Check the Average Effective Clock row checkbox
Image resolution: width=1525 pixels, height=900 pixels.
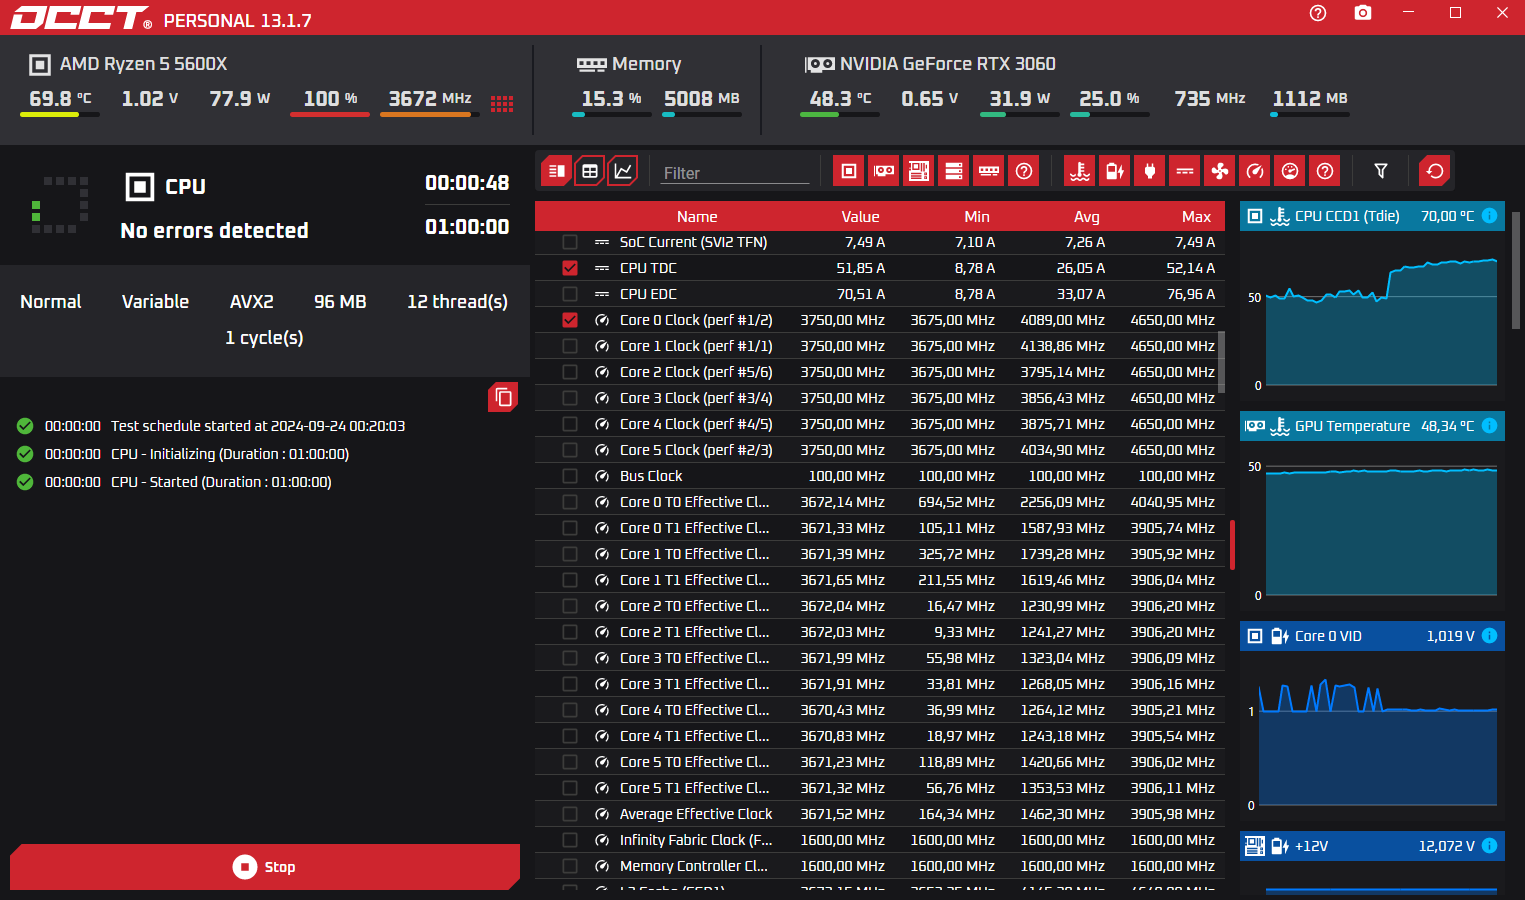(570, 814)
